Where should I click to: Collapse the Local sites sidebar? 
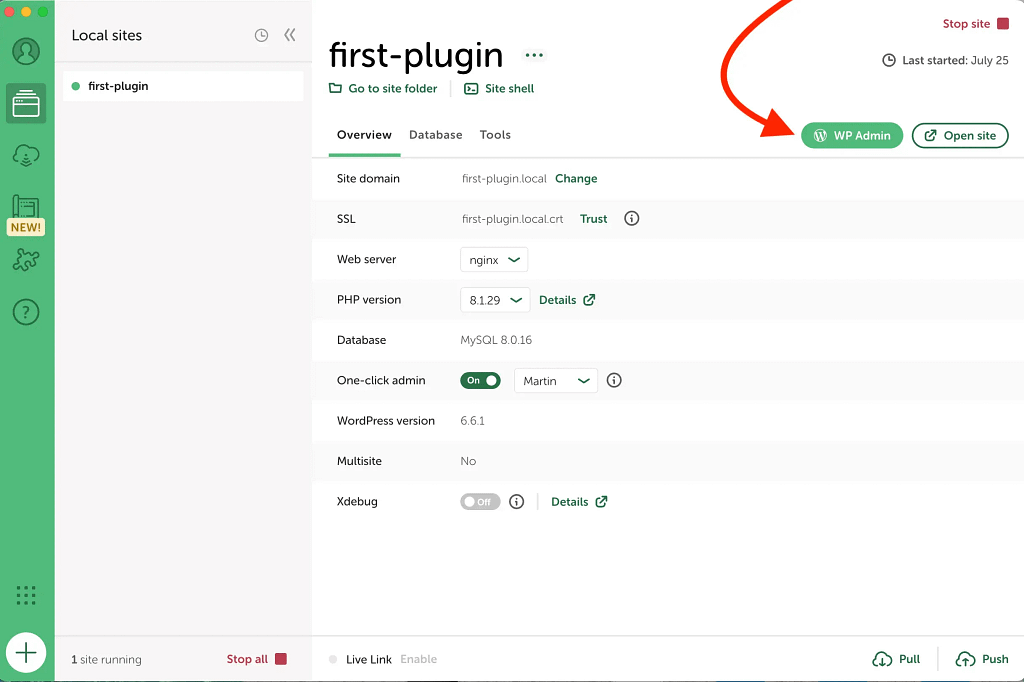pos(290,35)
